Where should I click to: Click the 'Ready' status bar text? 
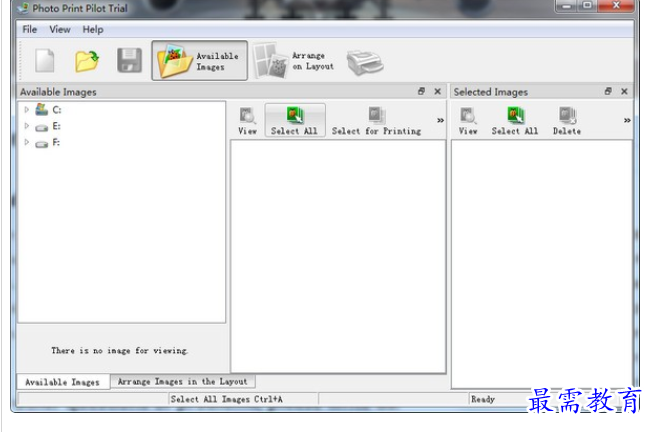point(483,399)
